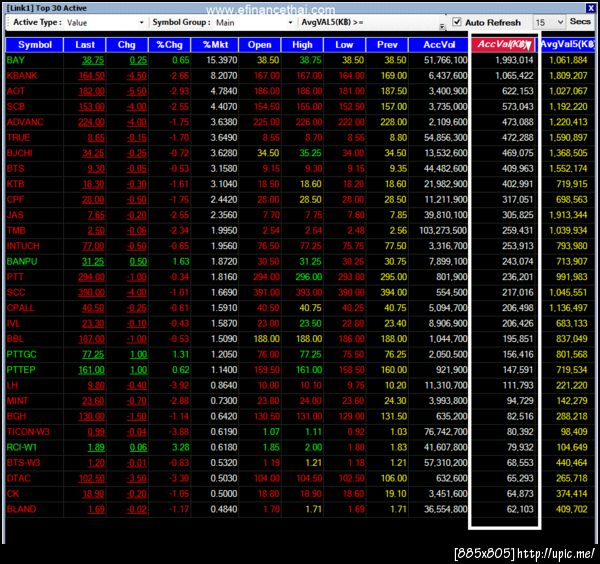Viewport: 600px width, 564px height.
Task: Click the red AccVal(KB) sorted column header
Action: tap(504, 44)
